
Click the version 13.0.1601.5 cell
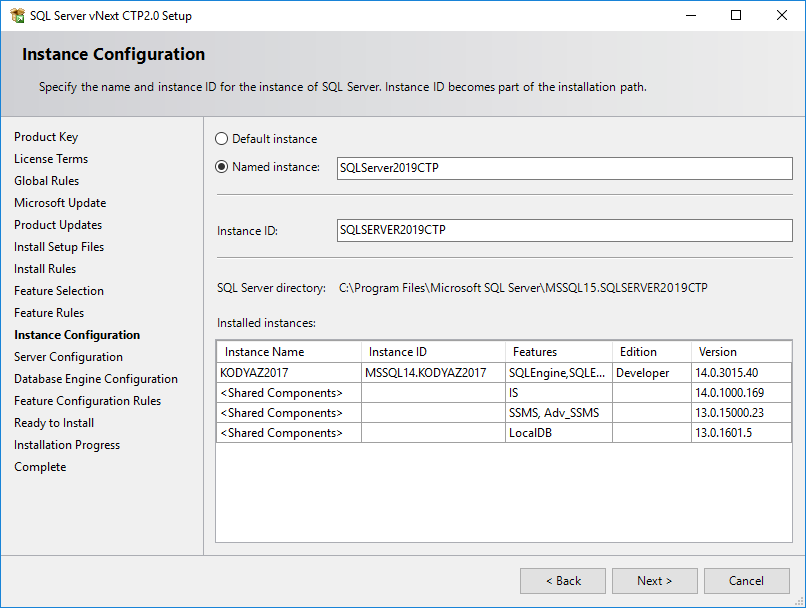741,433
